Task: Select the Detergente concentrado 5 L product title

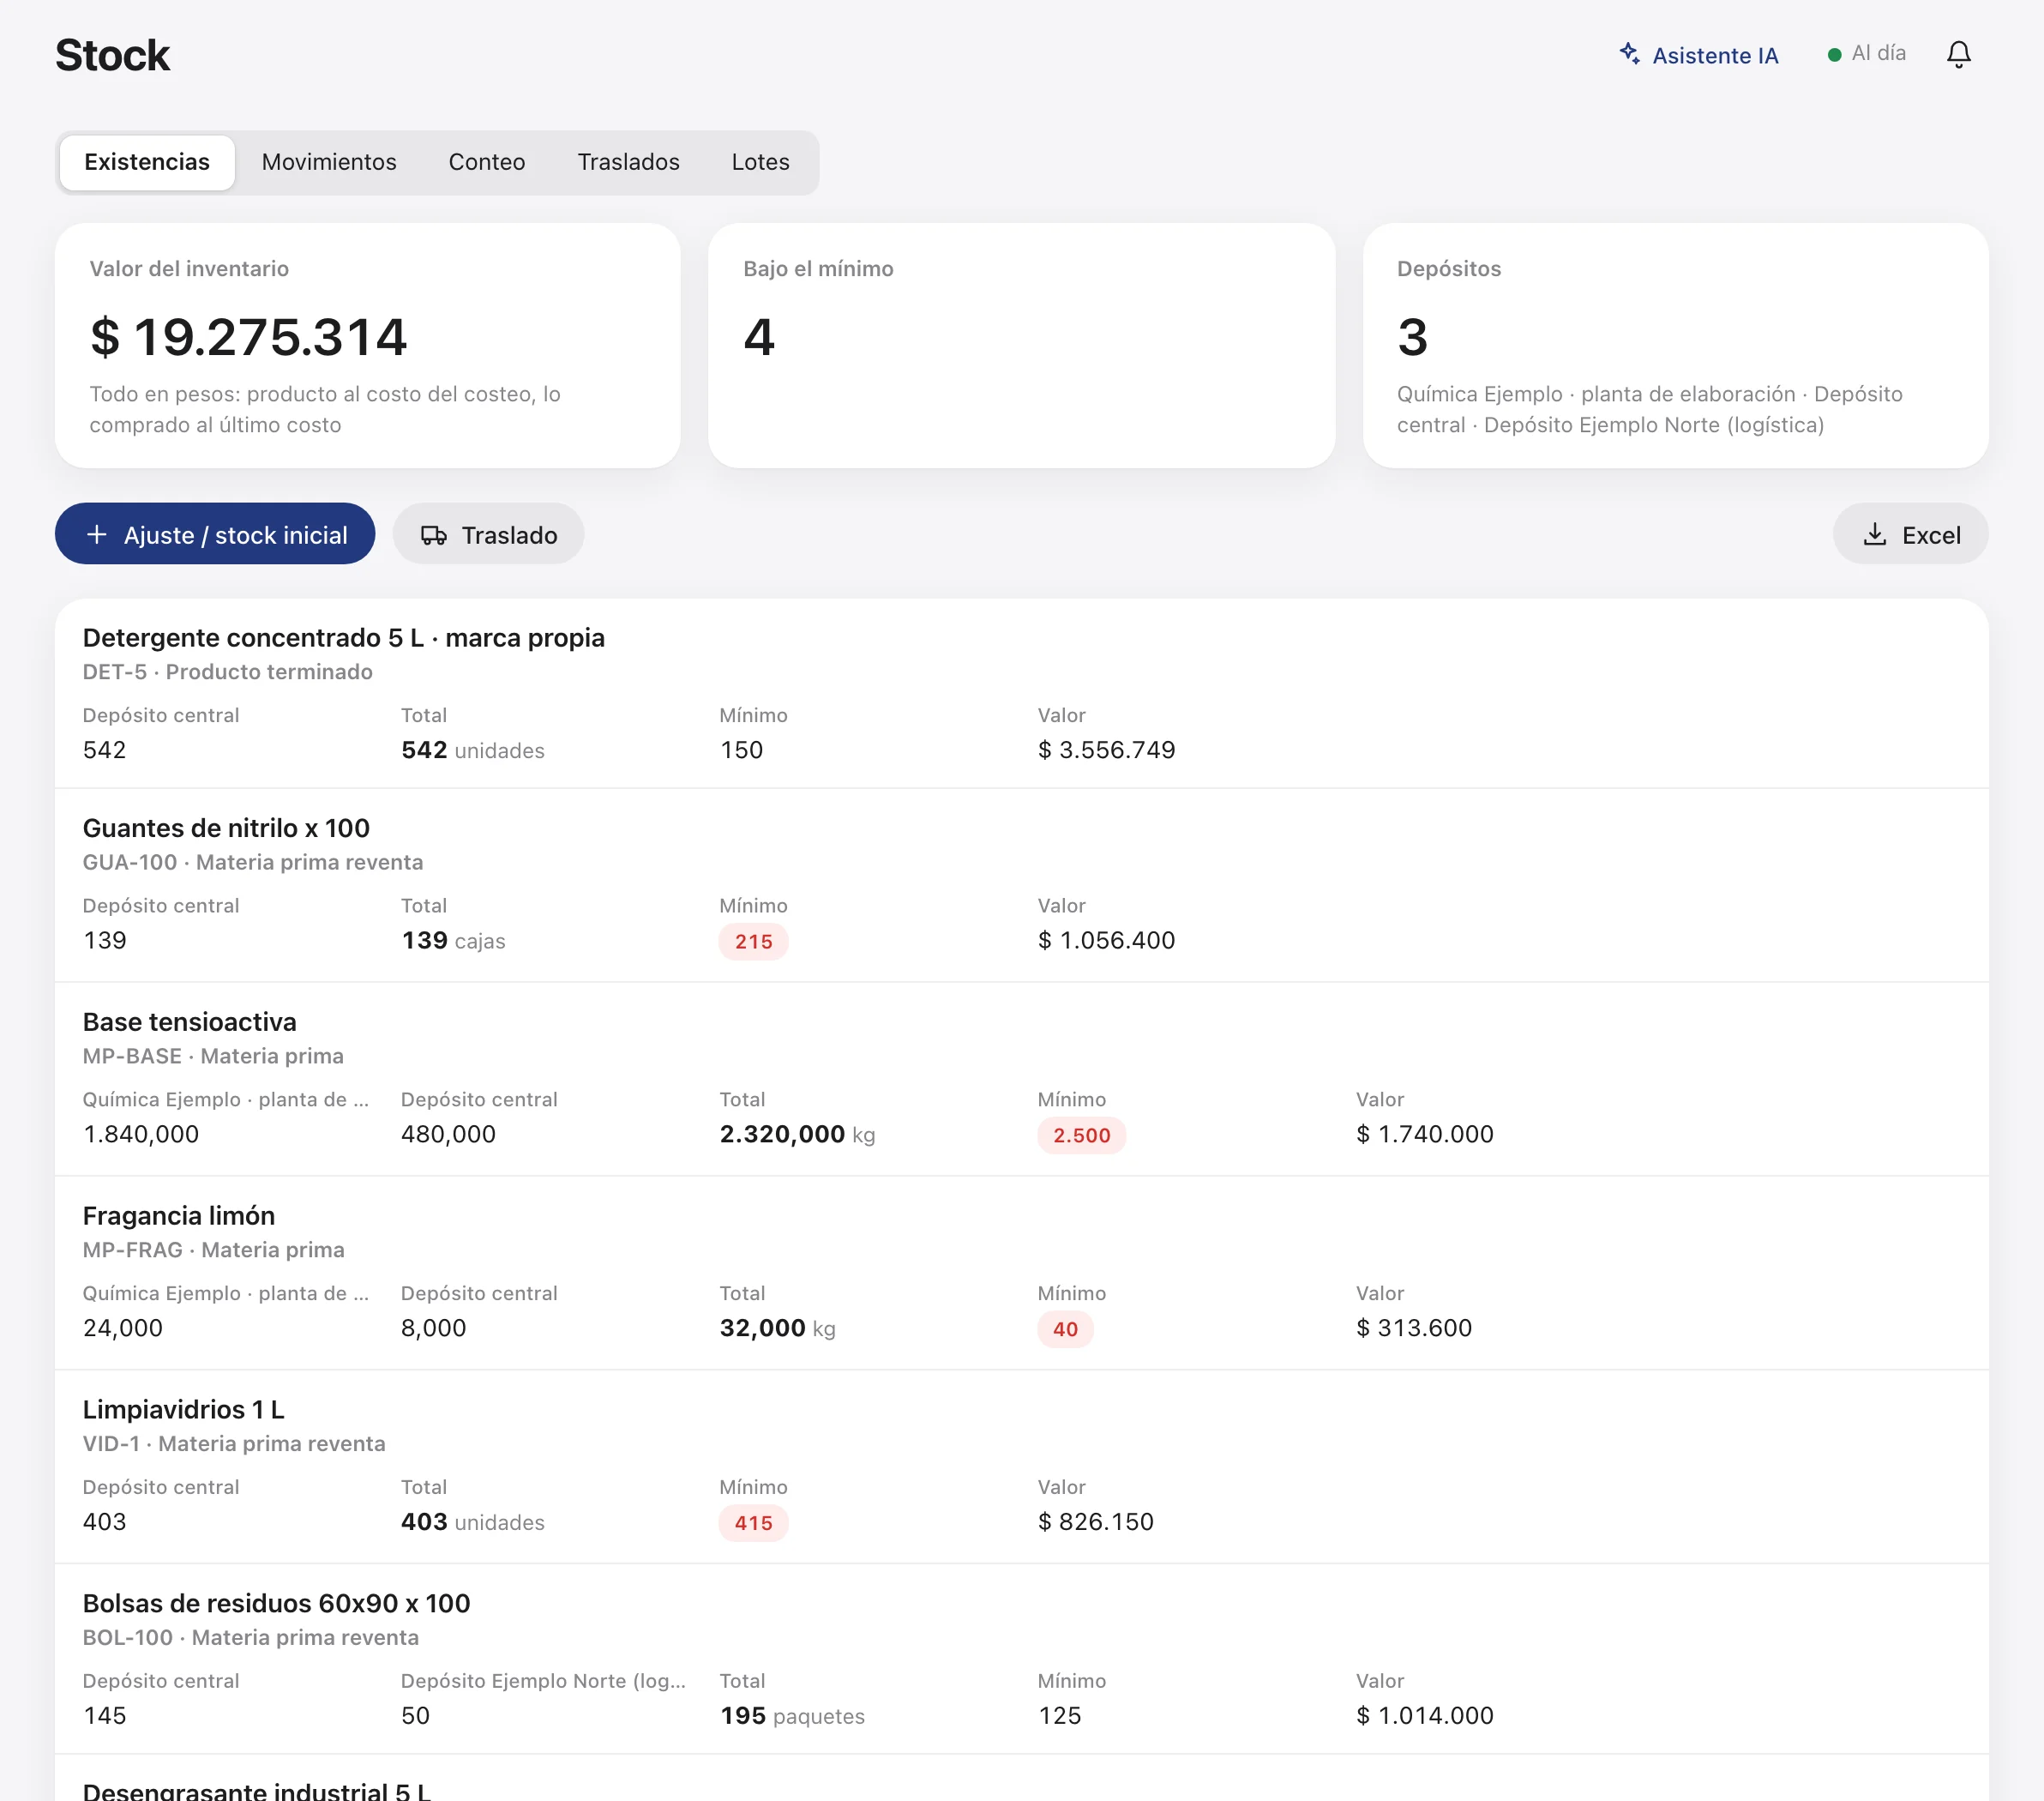Action: 343,638
